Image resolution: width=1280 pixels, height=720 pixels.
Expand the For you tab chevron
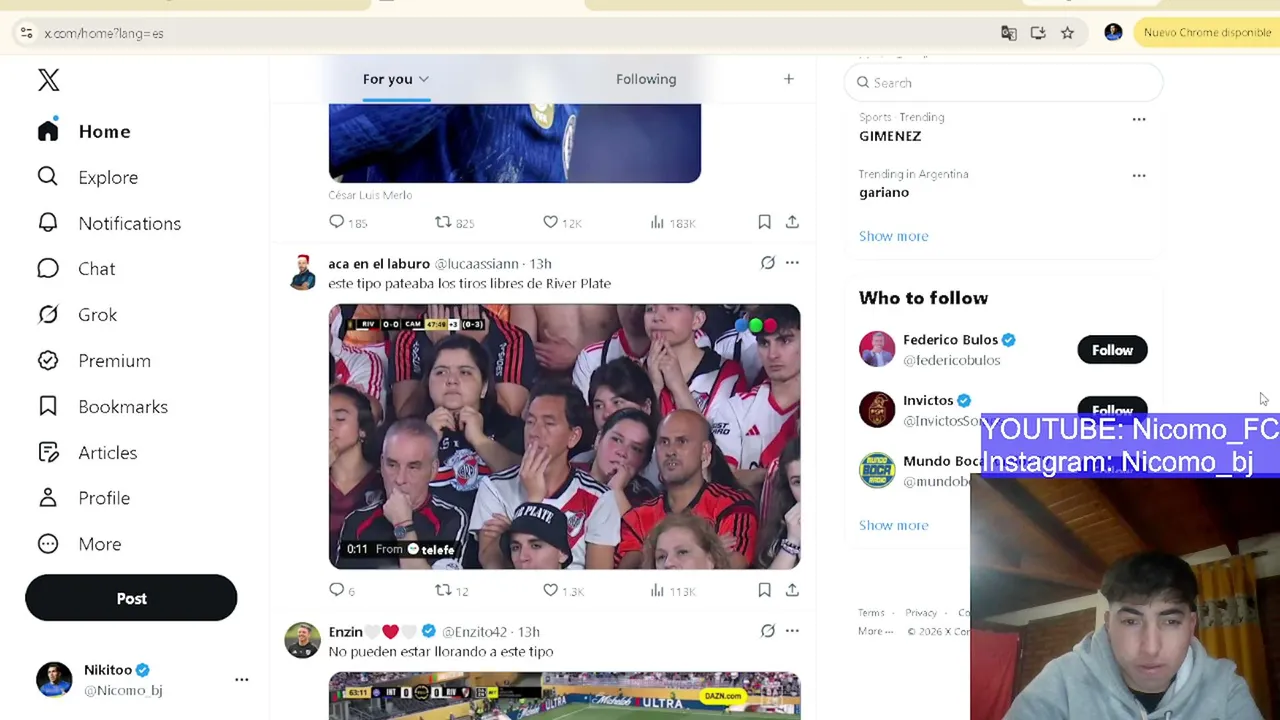click(423, 79)
